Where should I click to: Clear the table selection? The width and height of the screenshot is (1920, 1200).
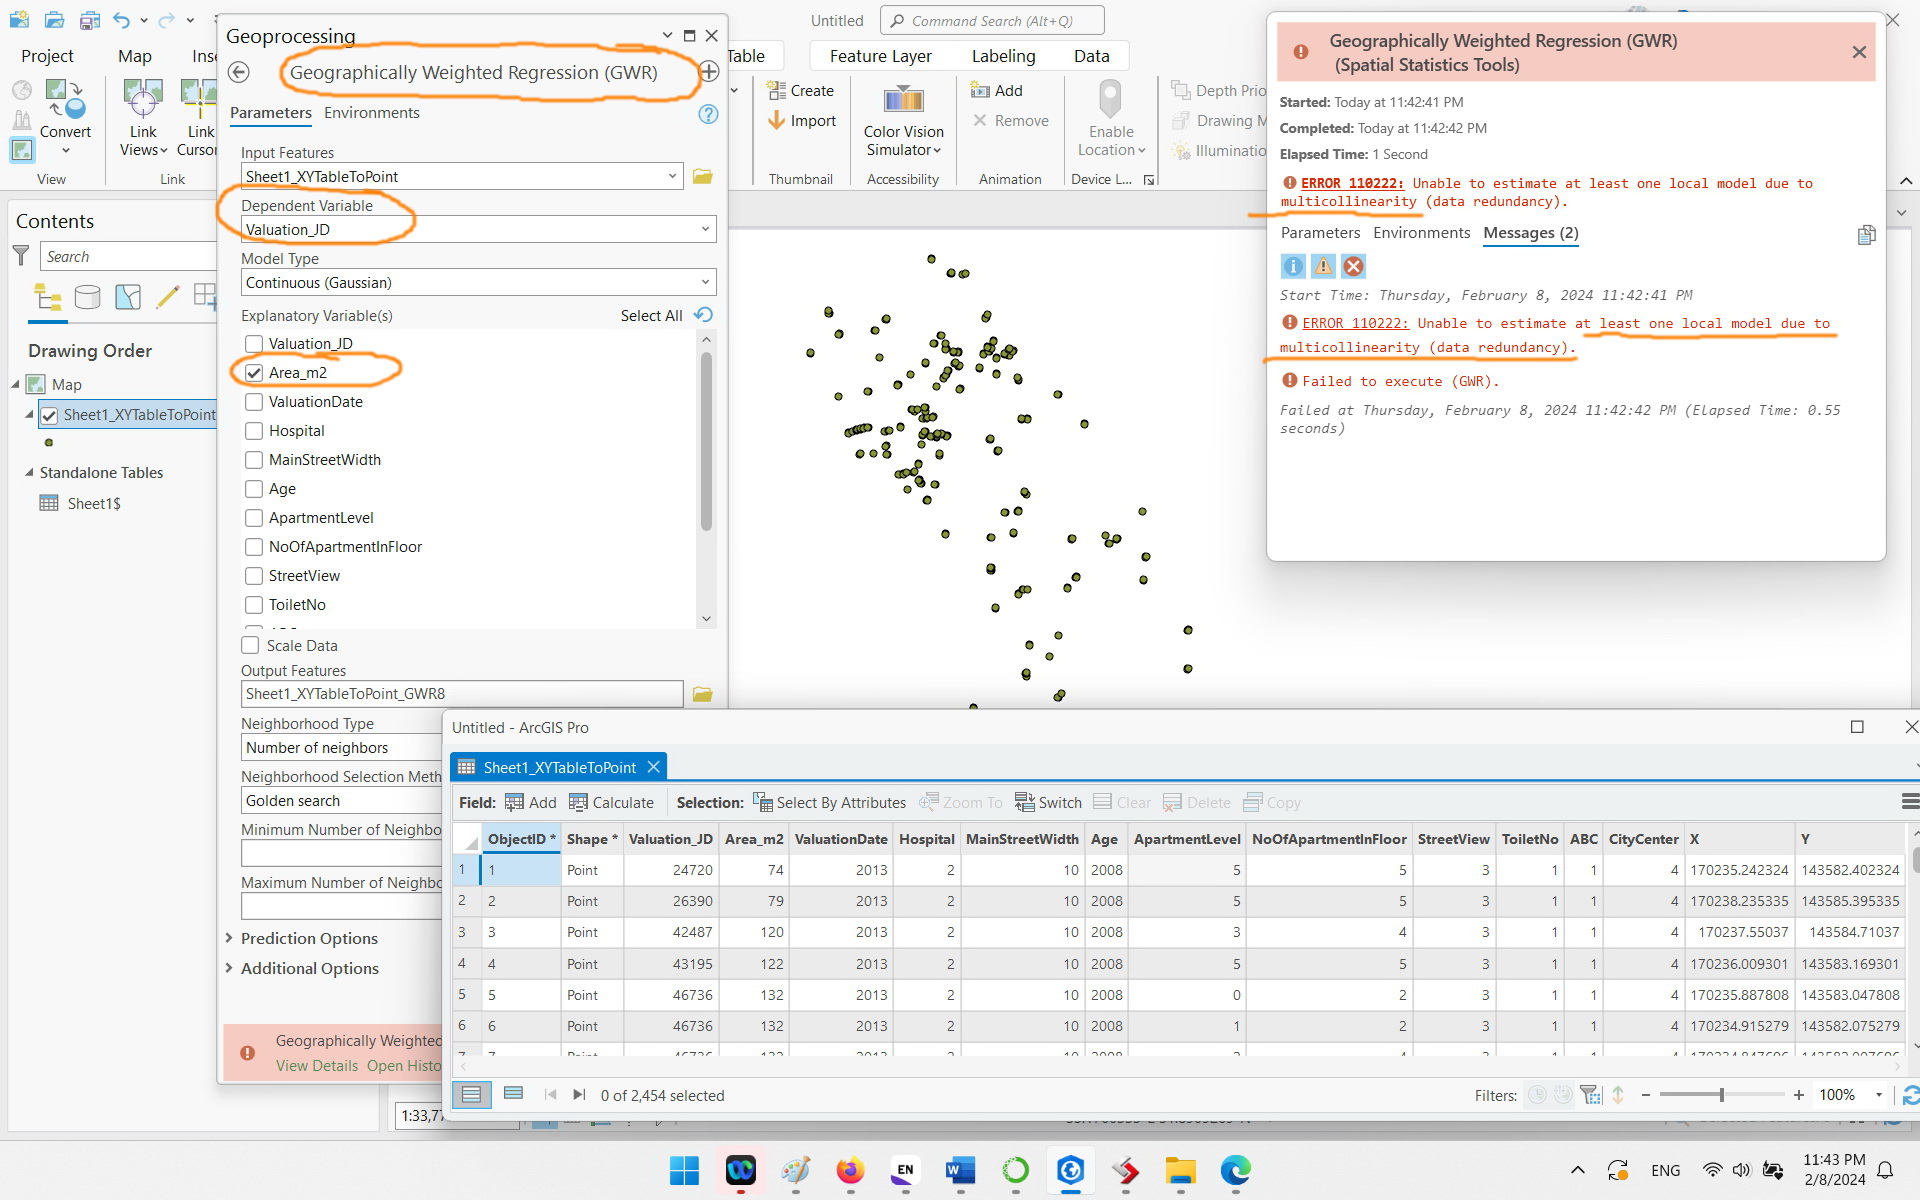click(x=1123, y=802)
